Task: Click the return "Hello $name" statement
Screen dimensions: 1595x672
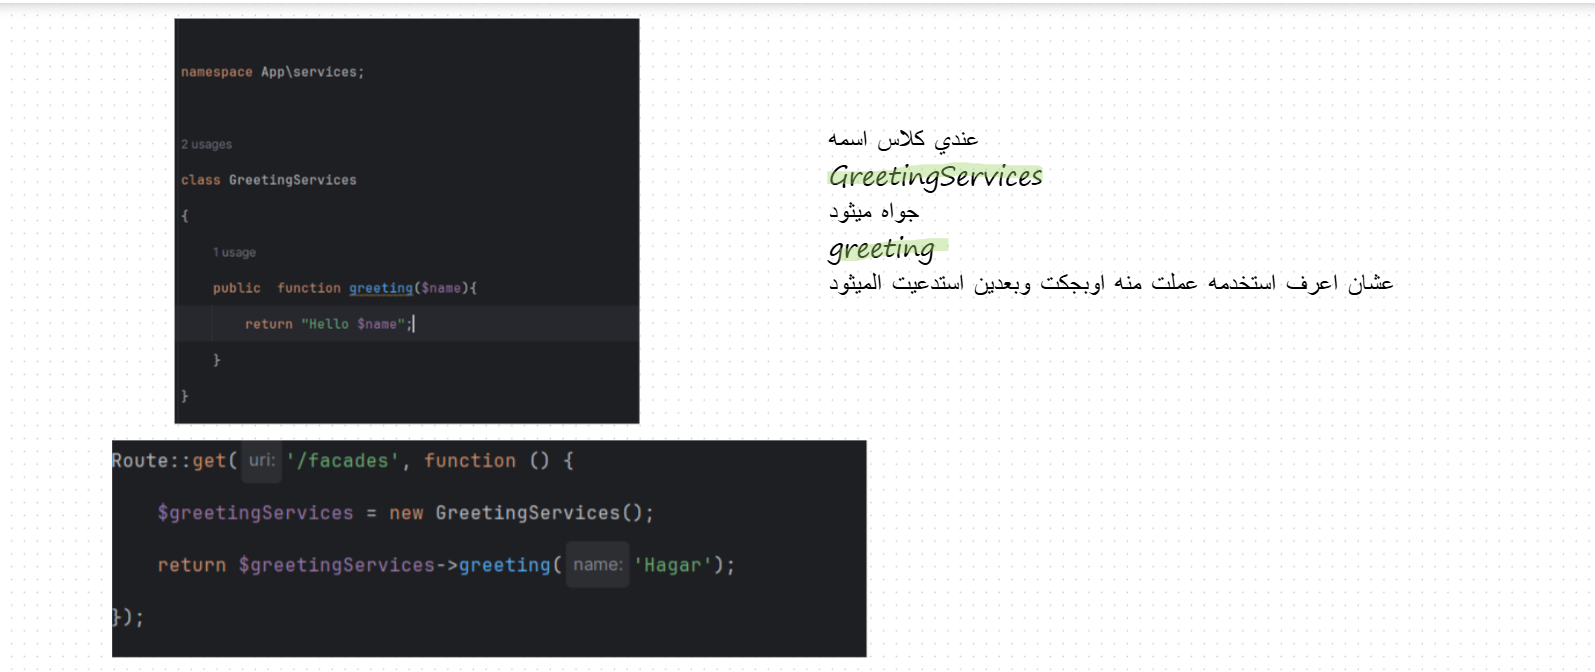Action: pyautogui.click(x=326, y=324)
